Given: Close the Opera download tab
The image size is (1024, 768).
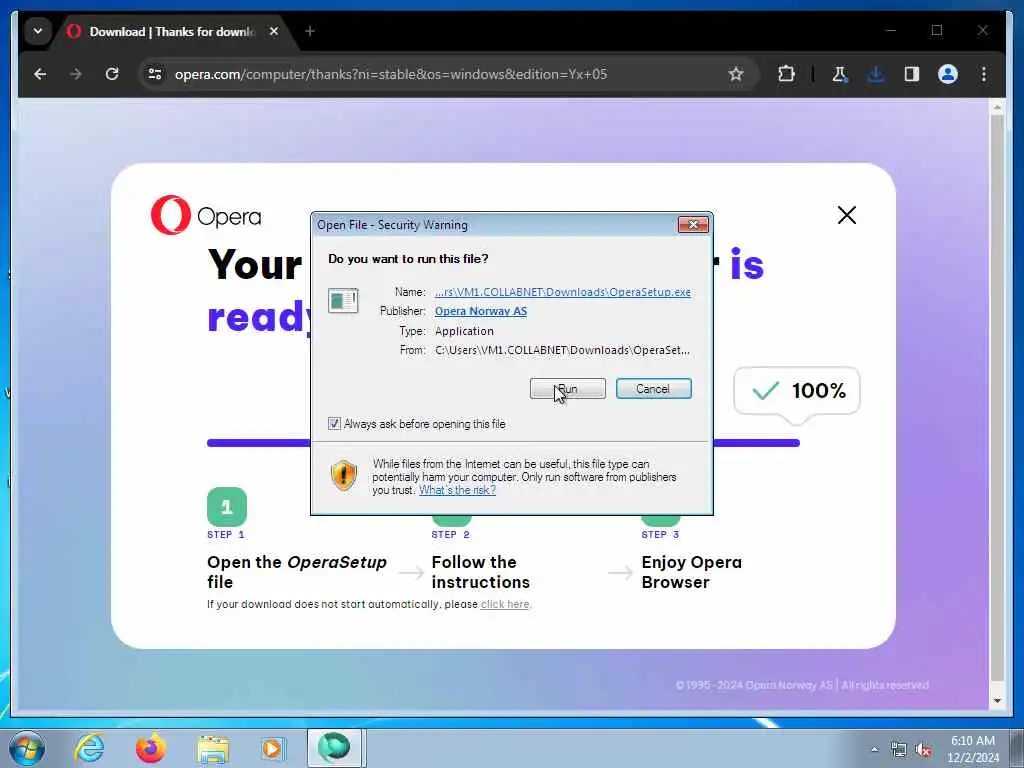Looking at the screenshot, I should [x=274, y=31].
